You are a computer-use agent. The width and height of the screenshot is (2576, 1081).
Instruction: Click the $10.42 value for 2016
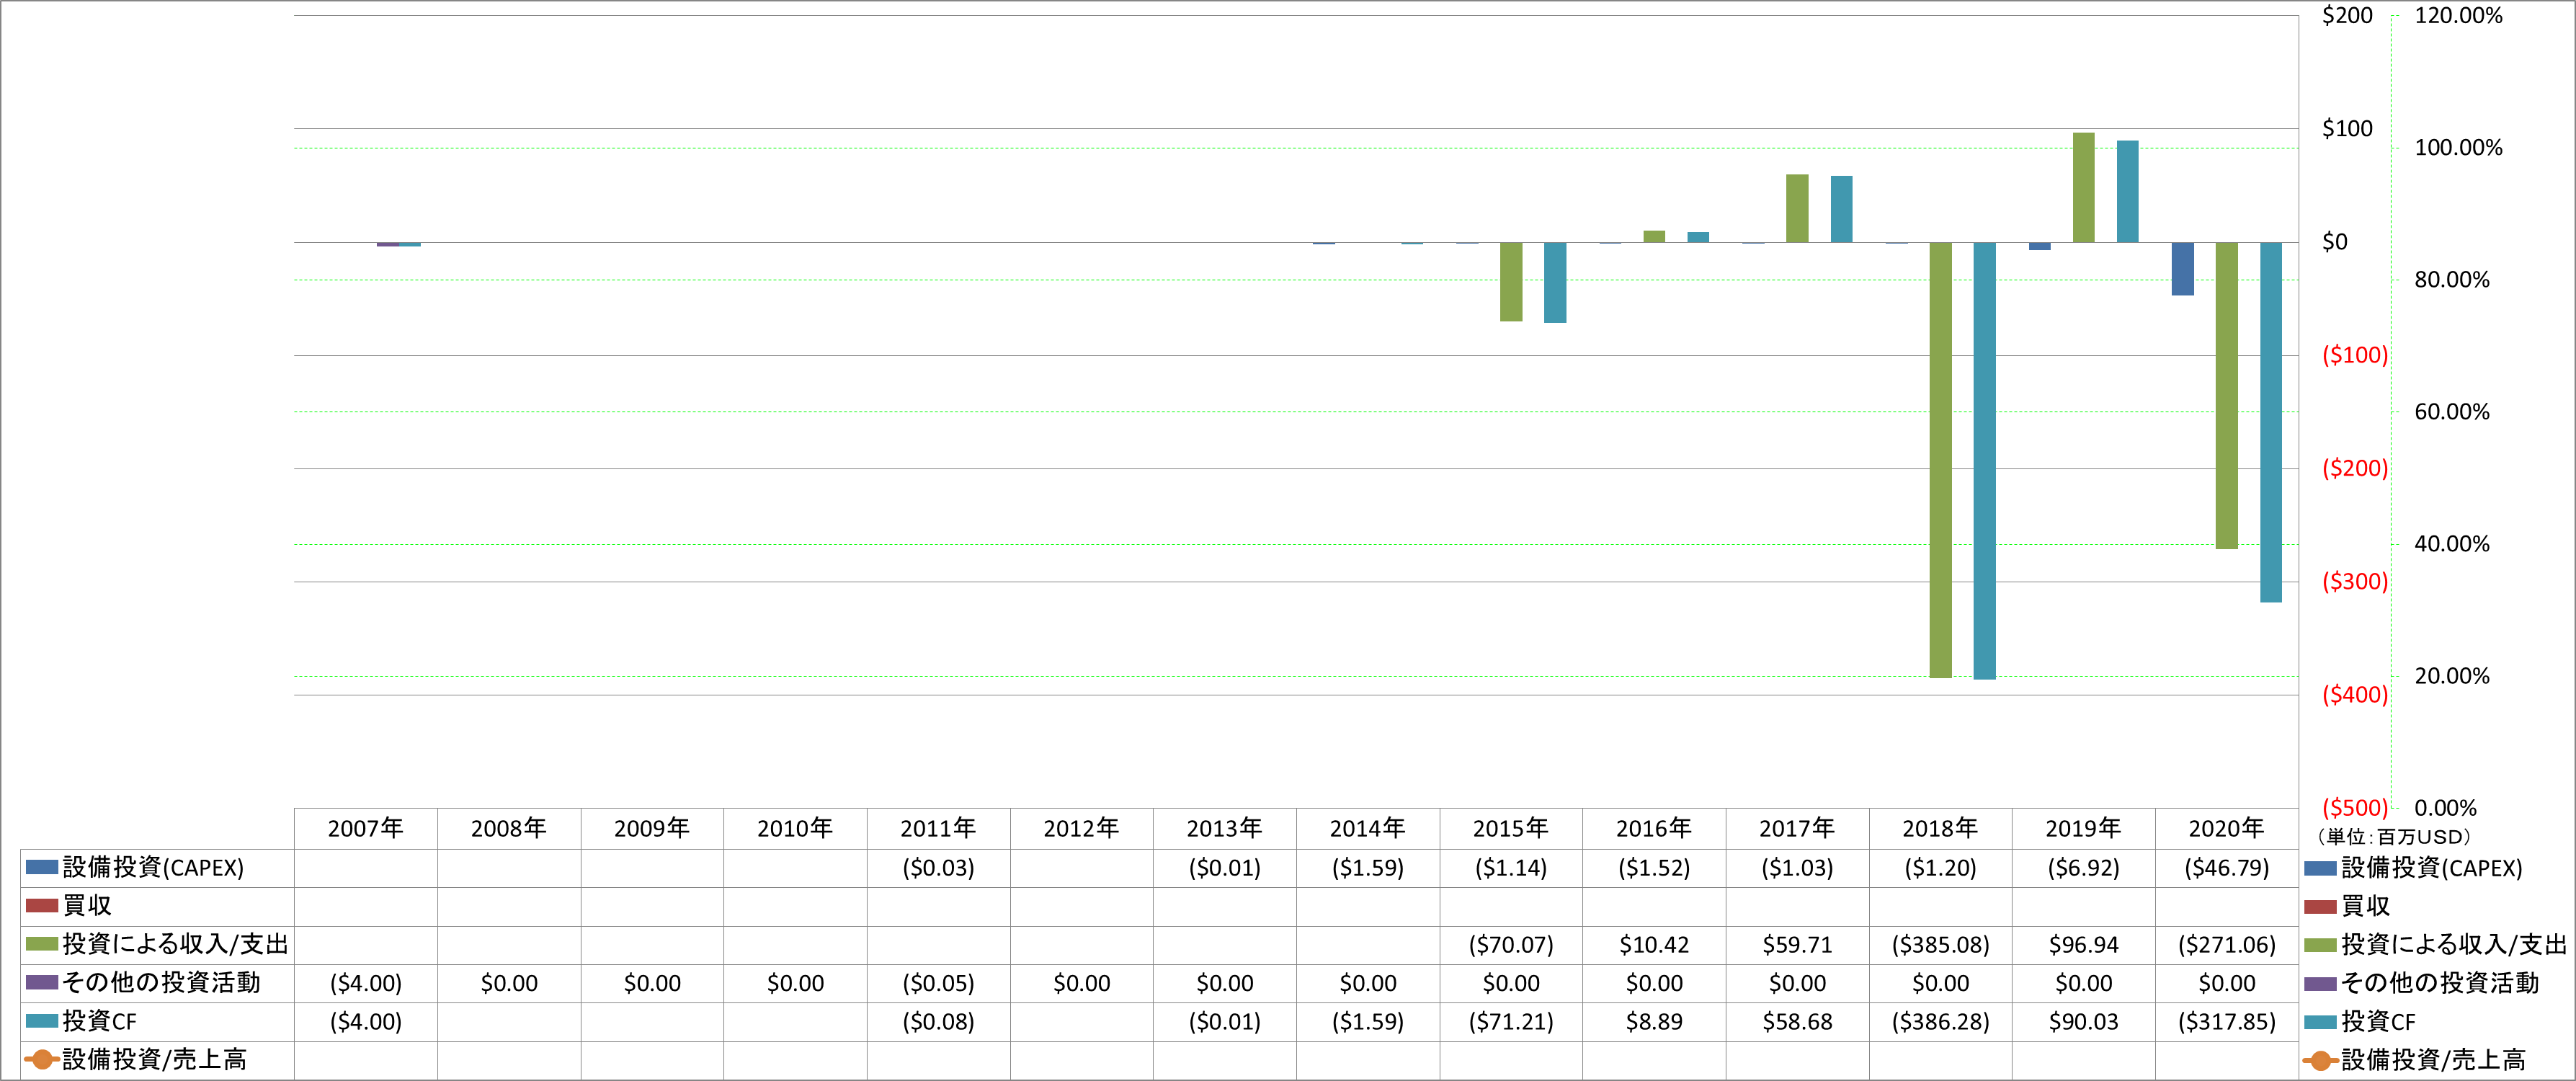click(1654, 945)
